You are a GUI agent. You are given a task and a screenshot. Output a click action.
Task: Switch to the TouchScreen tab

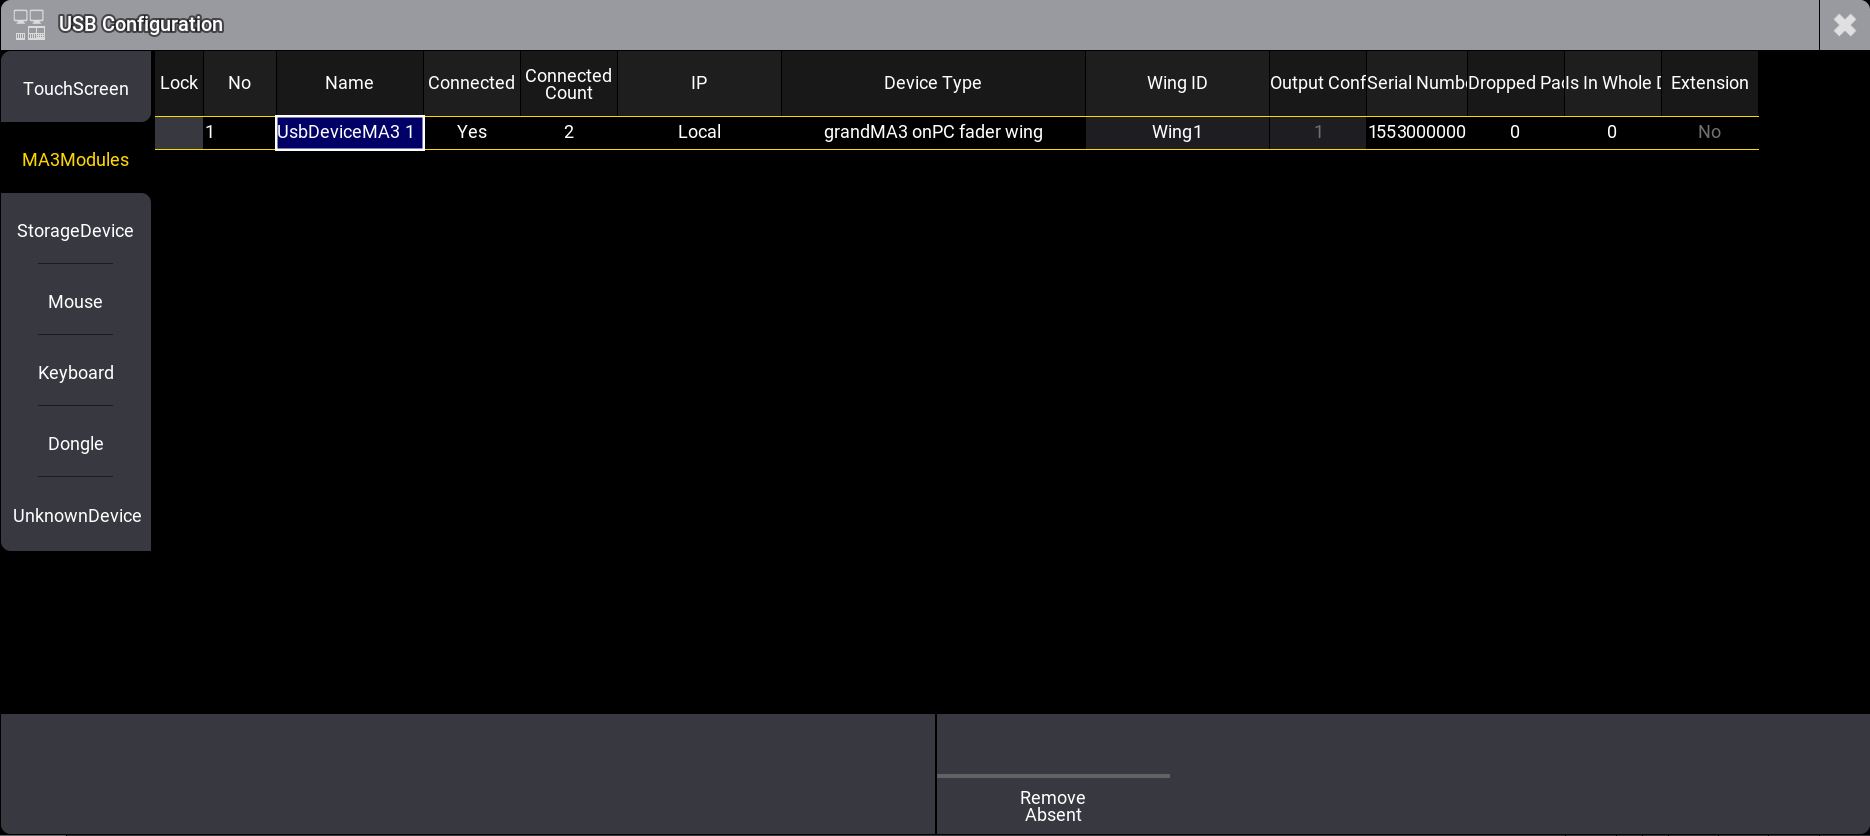click(x=76, y=89)
